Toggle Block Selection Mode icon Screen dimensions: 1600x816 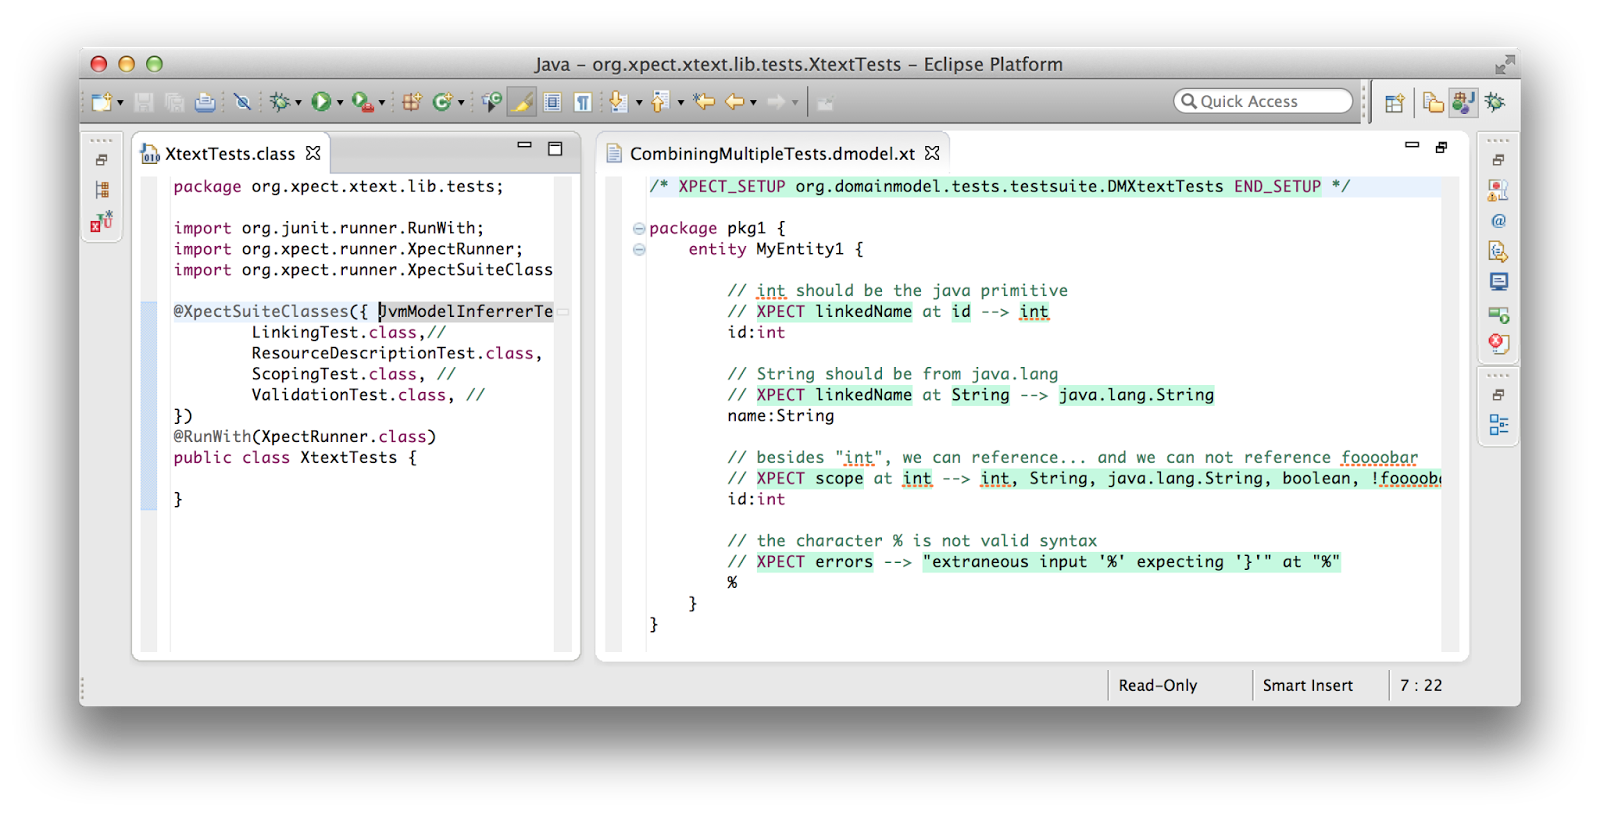(x=552, y=102)
